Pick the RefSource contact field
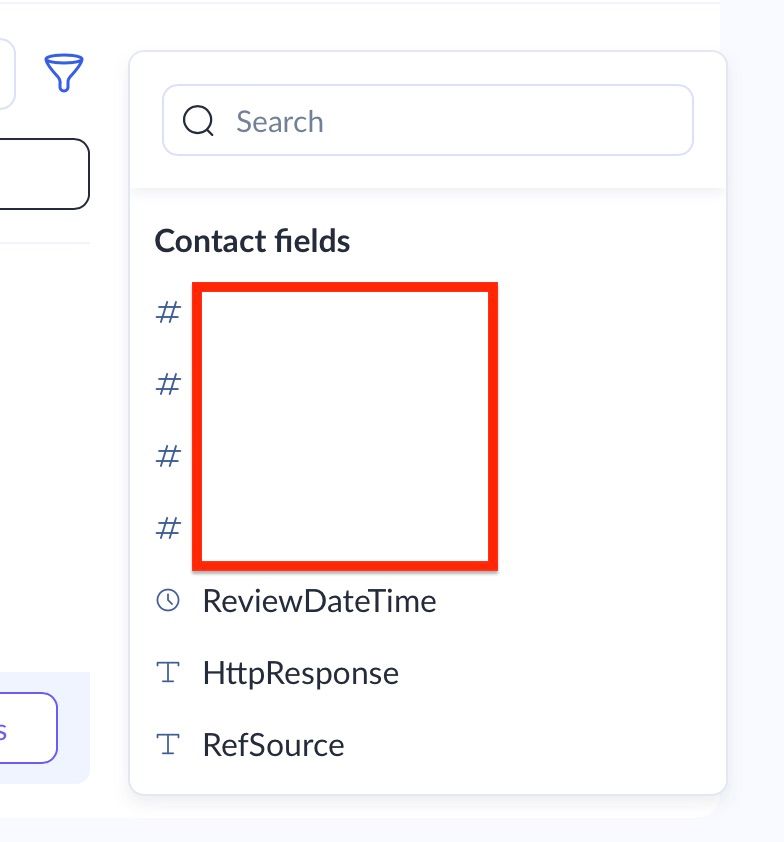Viewport: 784px width, 842px height. (x=273, y=745)
